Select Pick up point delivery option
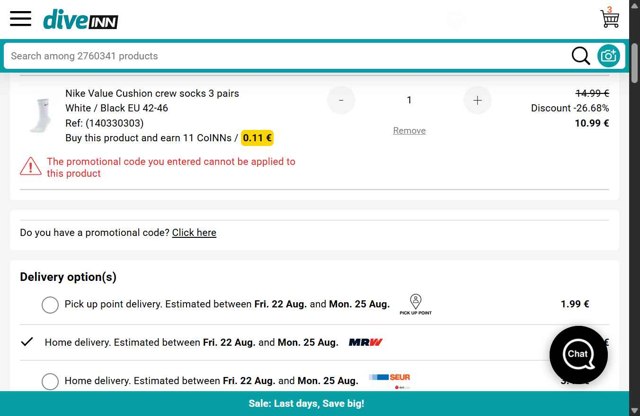 click(50, 305)
